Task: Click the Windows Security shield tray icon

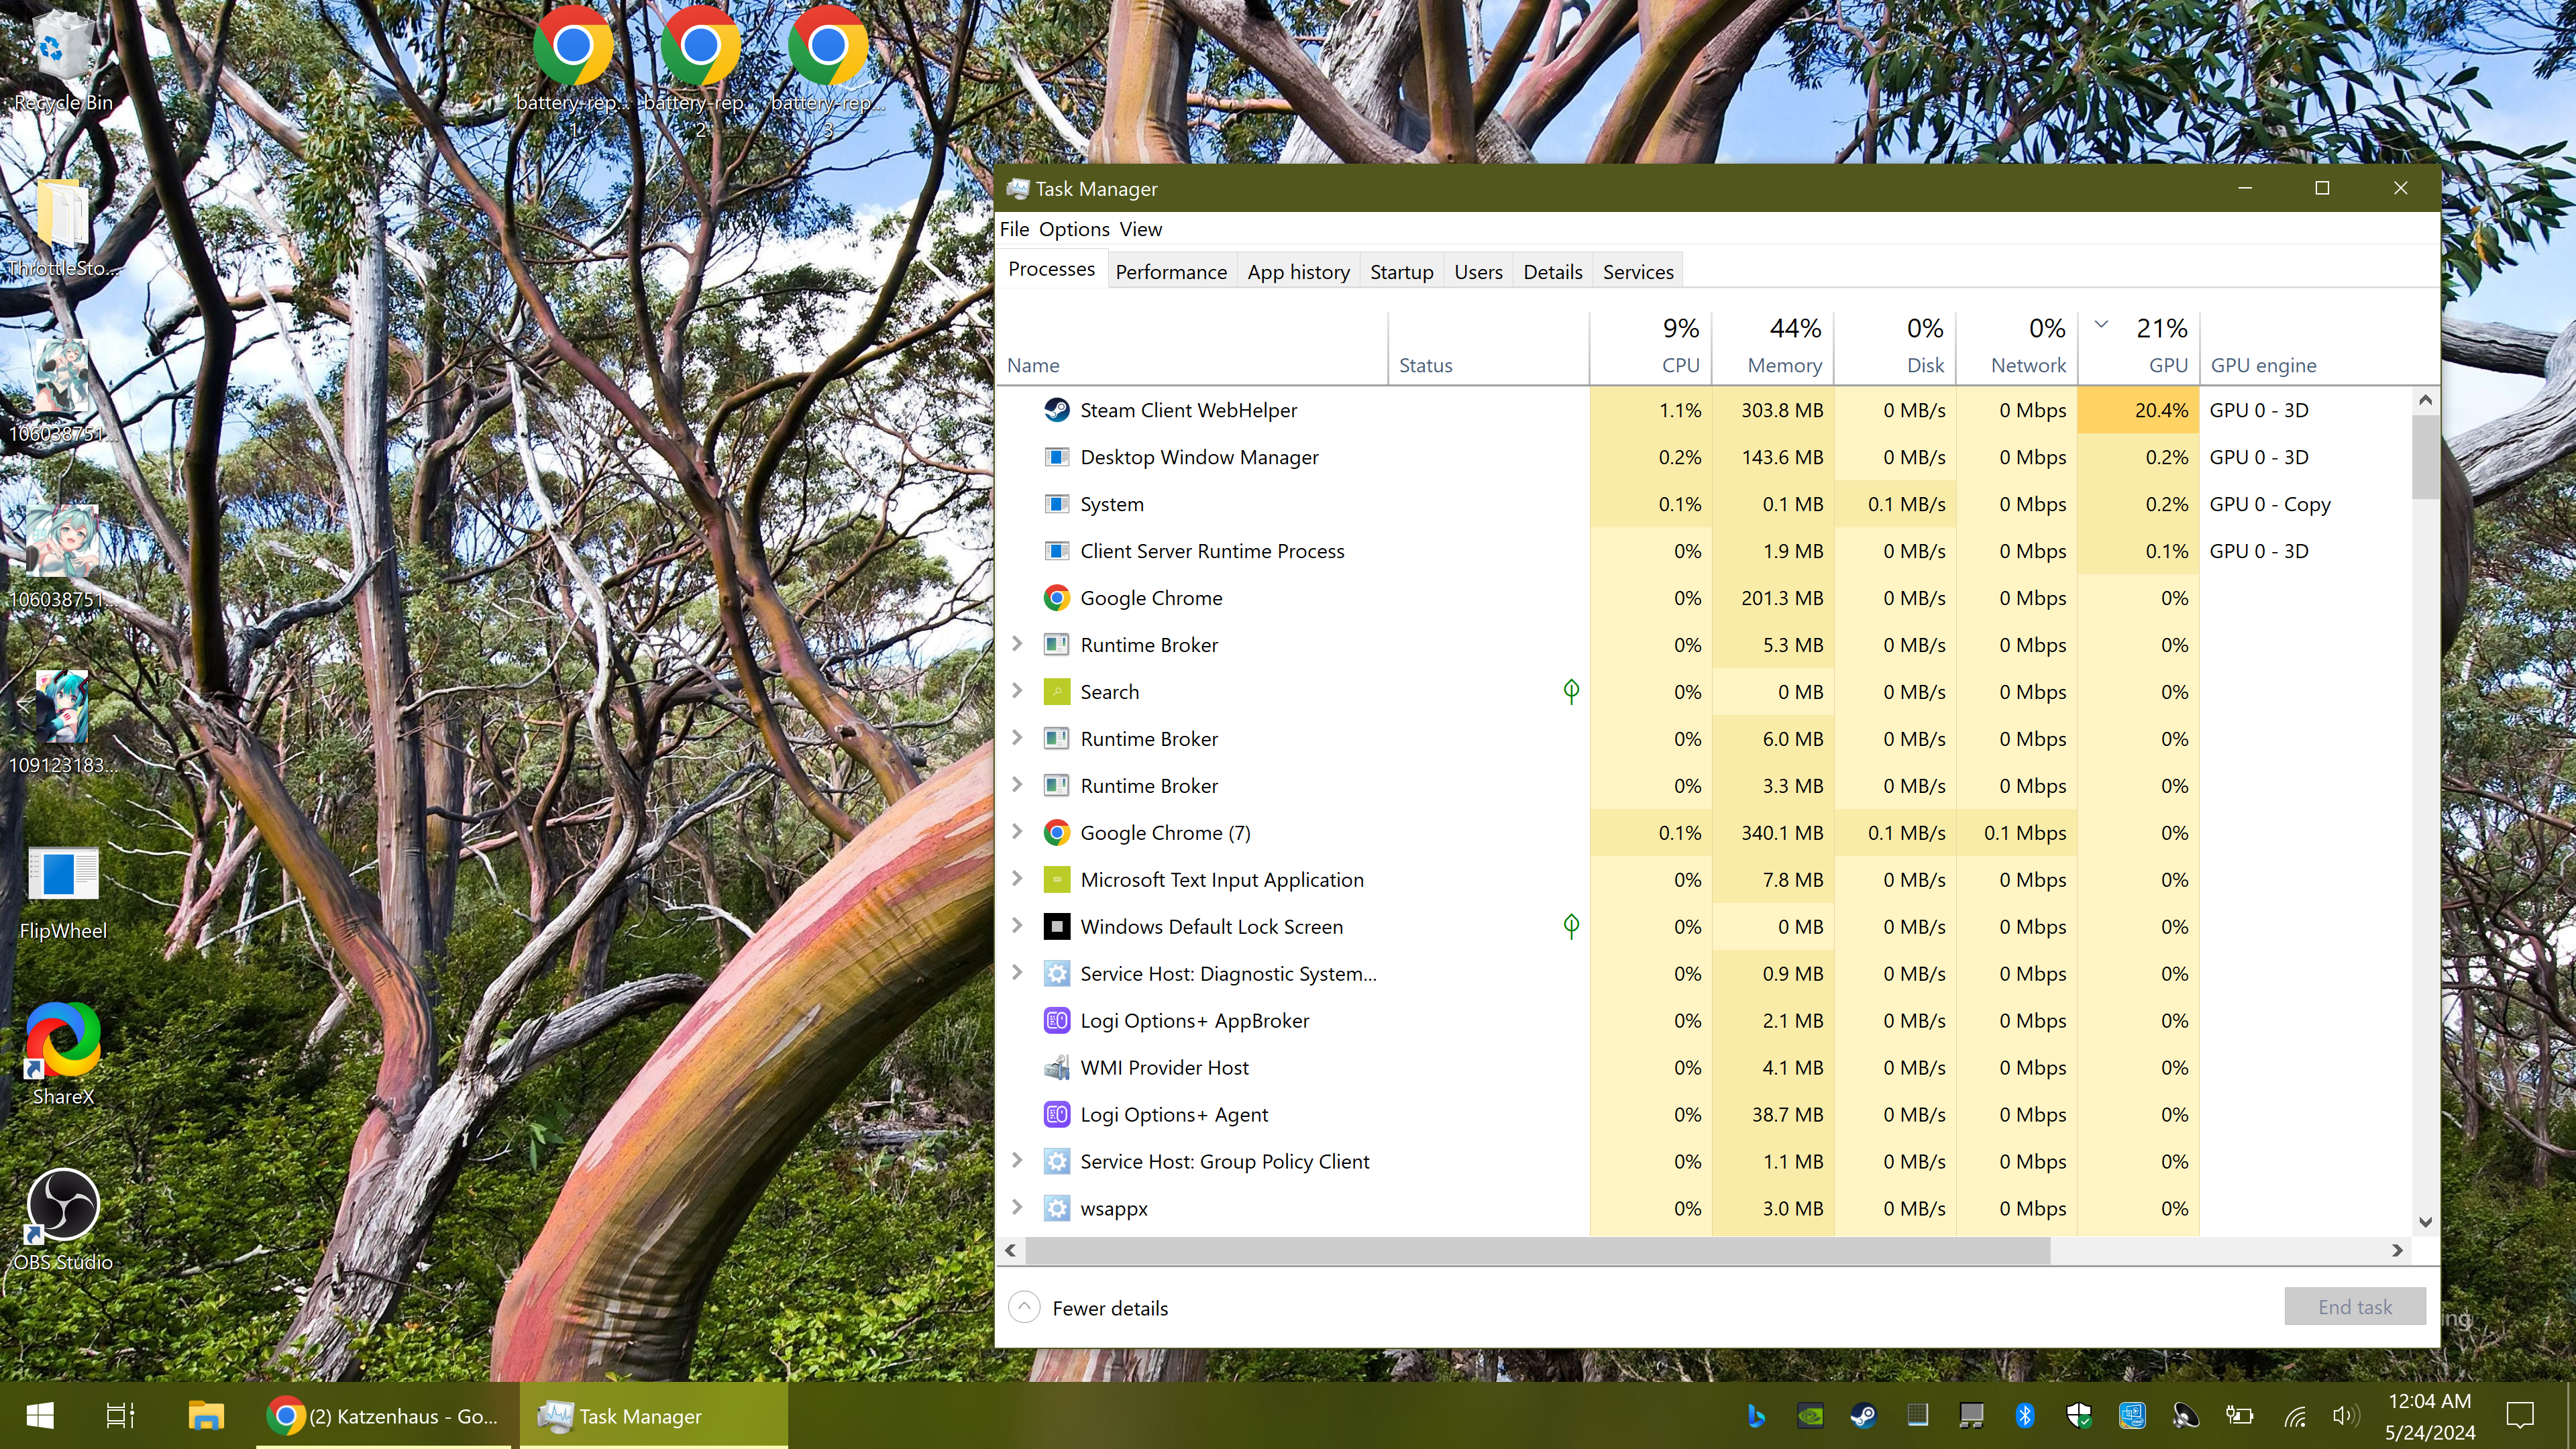Action: (2079, 1415)
